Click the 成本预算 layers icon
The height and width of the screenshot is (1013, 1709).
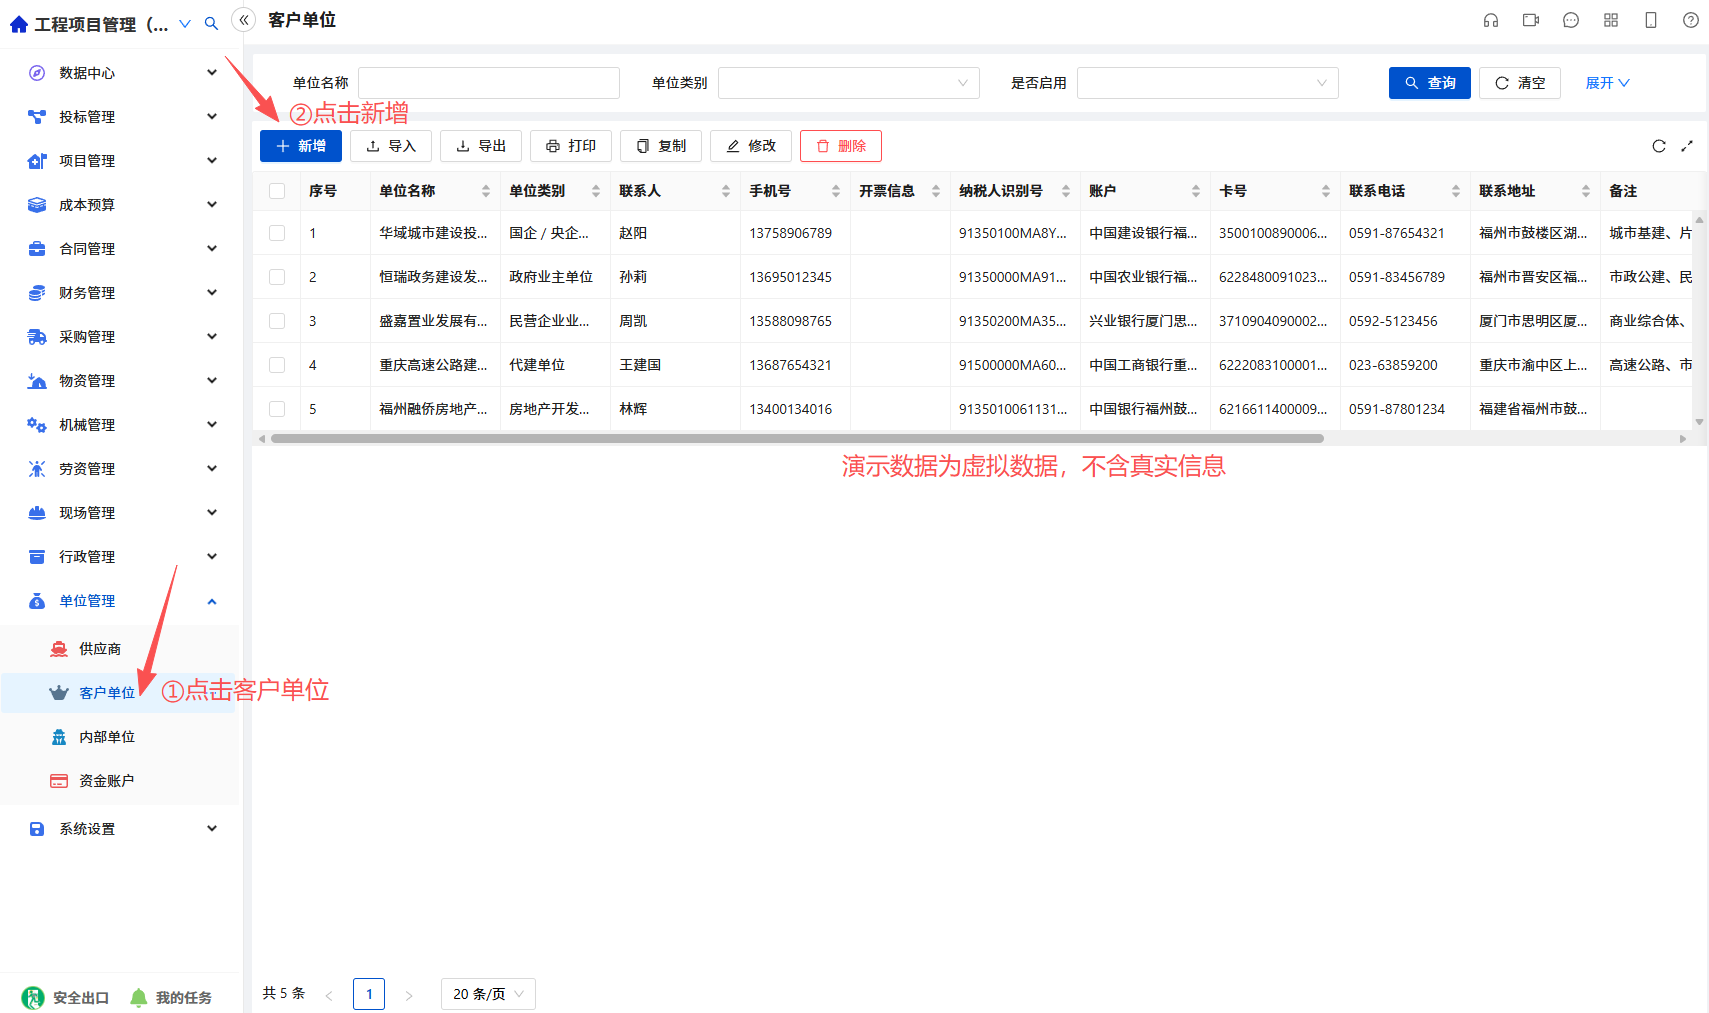point(37,204)
